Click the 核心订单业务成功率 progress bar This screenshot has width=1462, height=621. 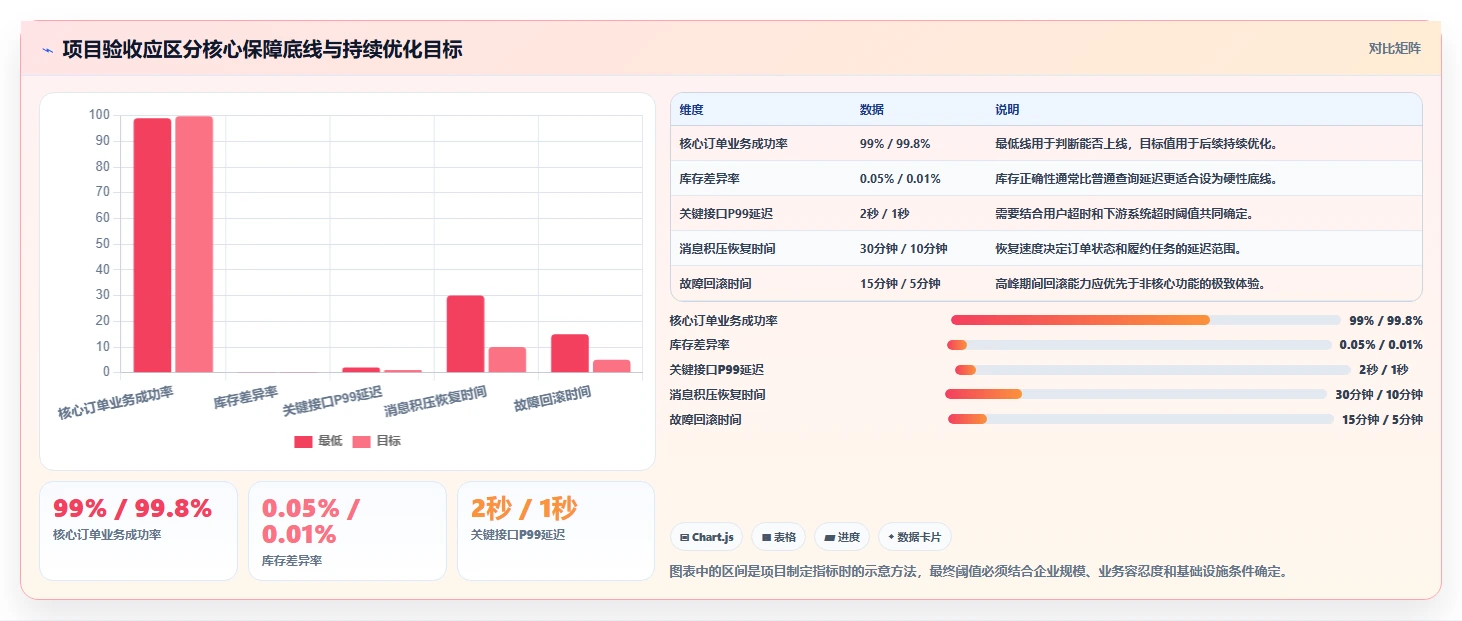pos(1145,320)
